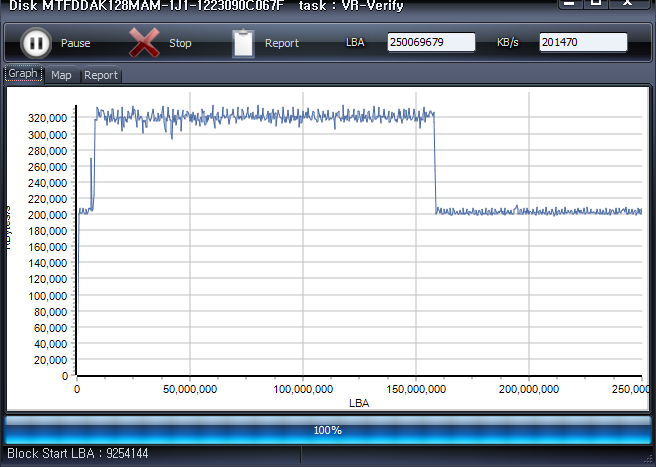Viewport: 656px width, 467px height.
Task: Click the 320,000 y-axis label
Action: click(47, 118)
